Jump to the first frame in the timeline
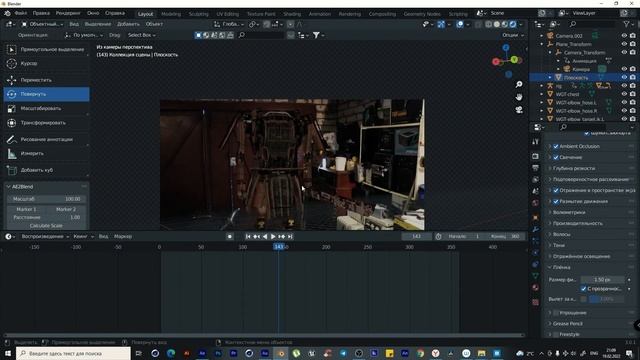This screenshot has height=360, width=640. 248,236
